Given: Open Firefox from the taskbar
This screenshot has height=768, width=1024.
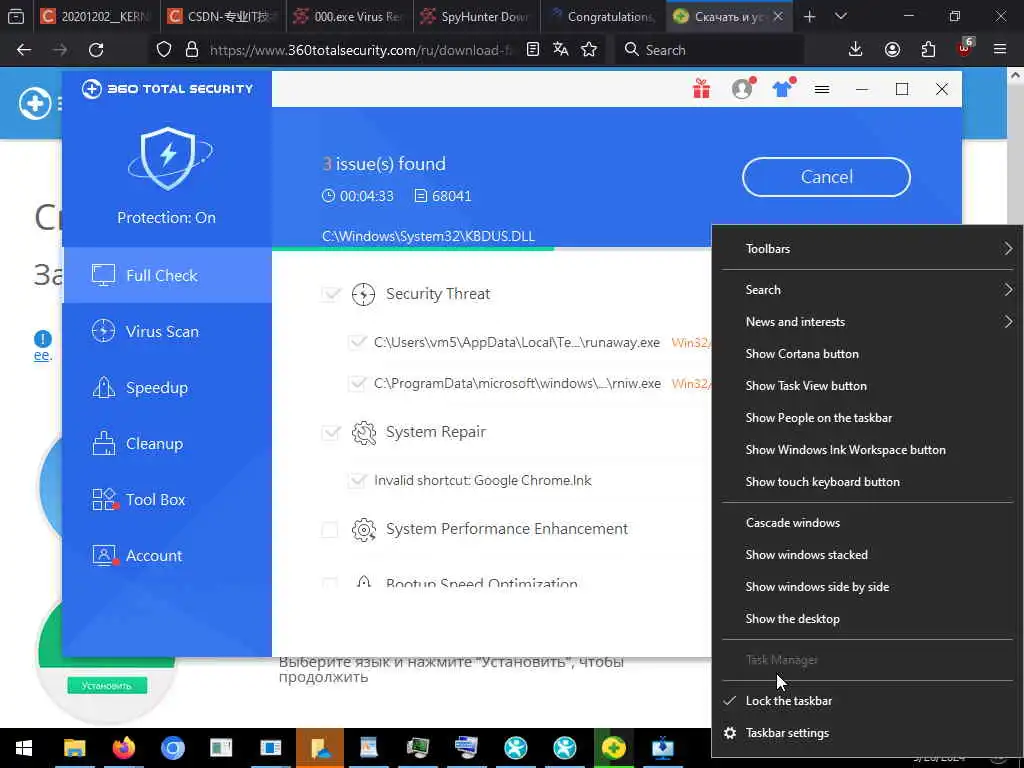Looking at the screenshot, I should click(123, 748).
